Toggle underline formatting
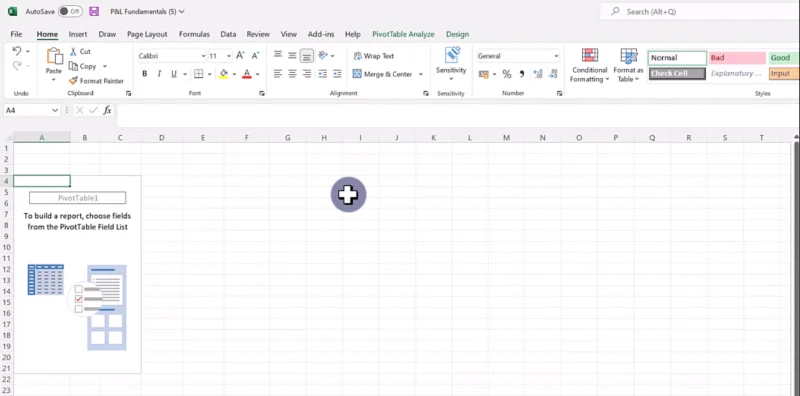Viewport: 800px width, 396px height. click(173, 74)
